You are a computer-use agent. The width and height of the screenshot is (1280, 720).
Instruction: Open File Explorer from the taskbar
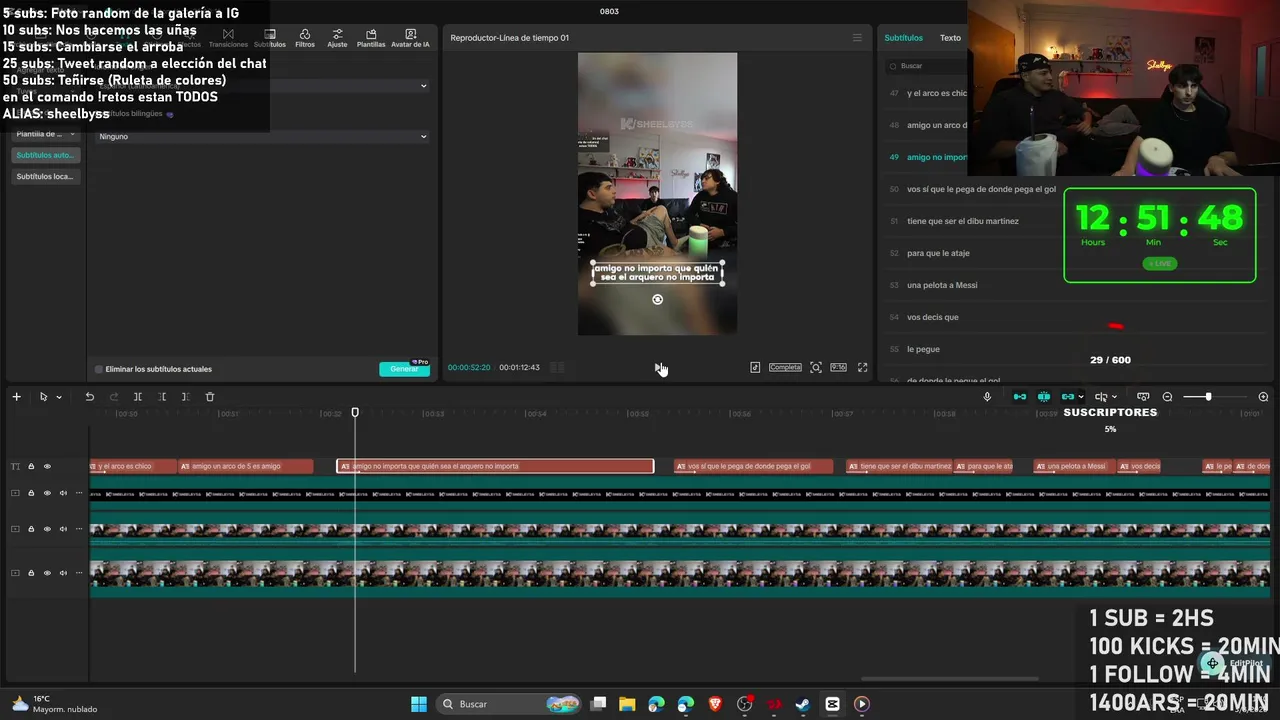[x=627, y=704]
